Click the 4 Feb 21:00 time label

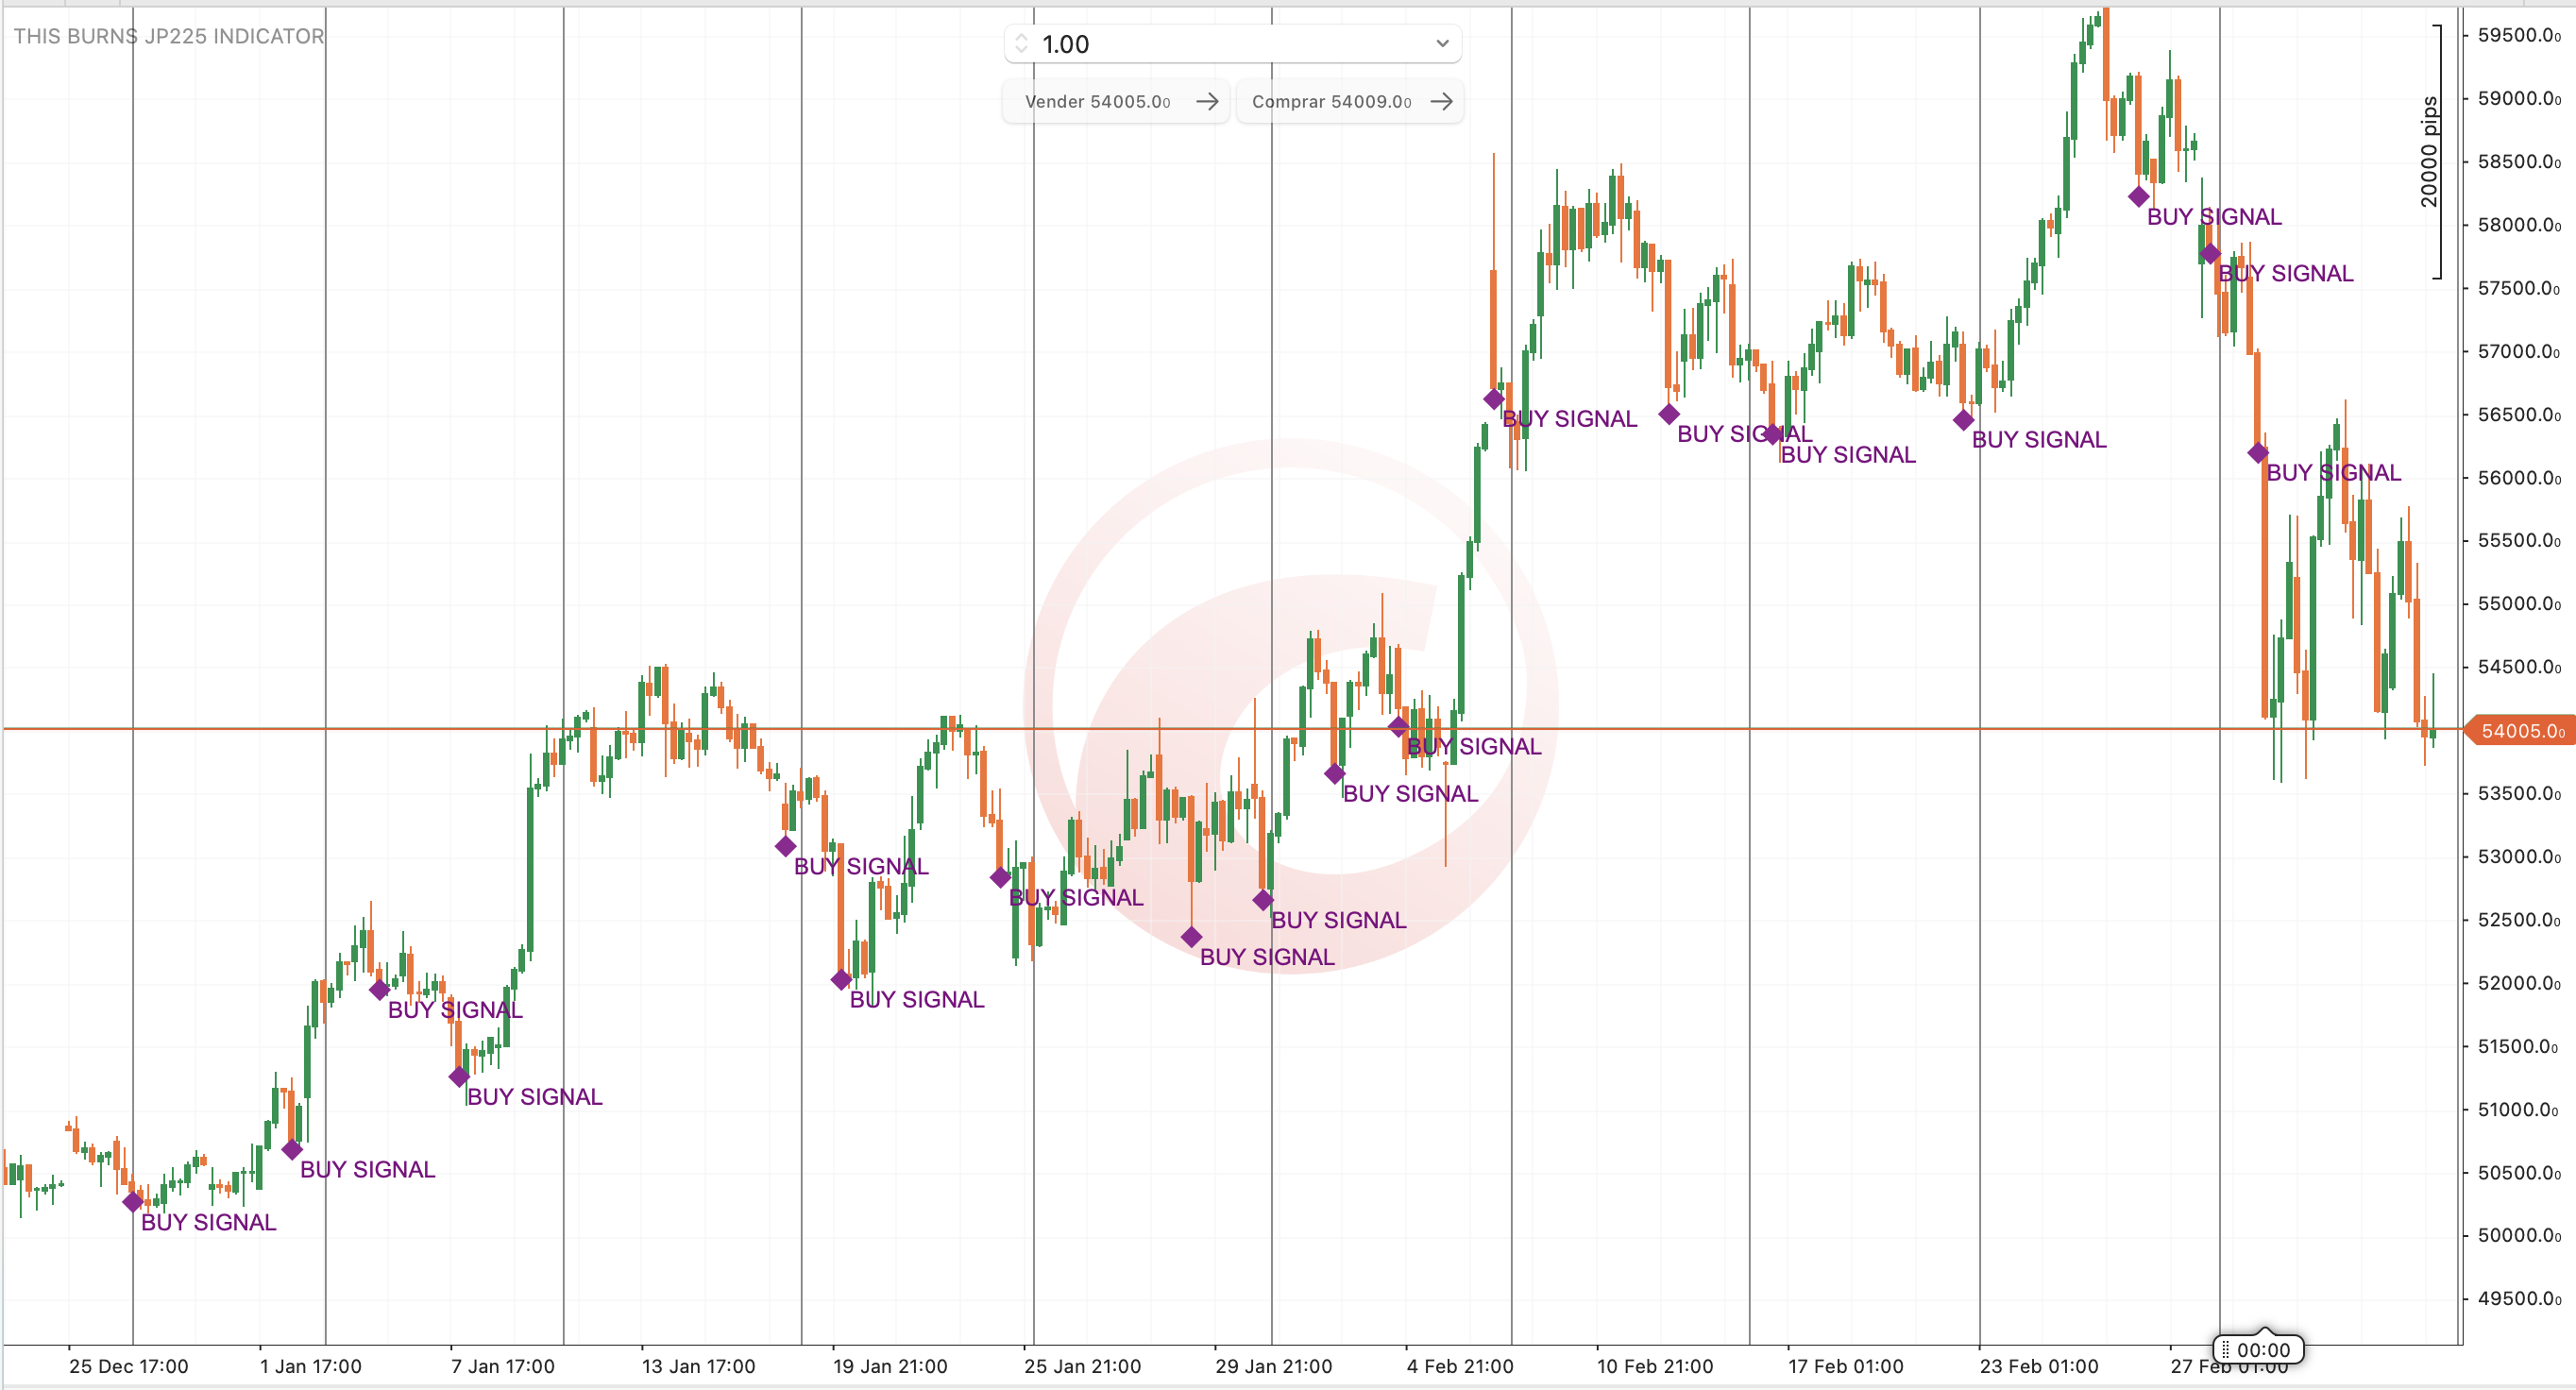point(1459,1366)
